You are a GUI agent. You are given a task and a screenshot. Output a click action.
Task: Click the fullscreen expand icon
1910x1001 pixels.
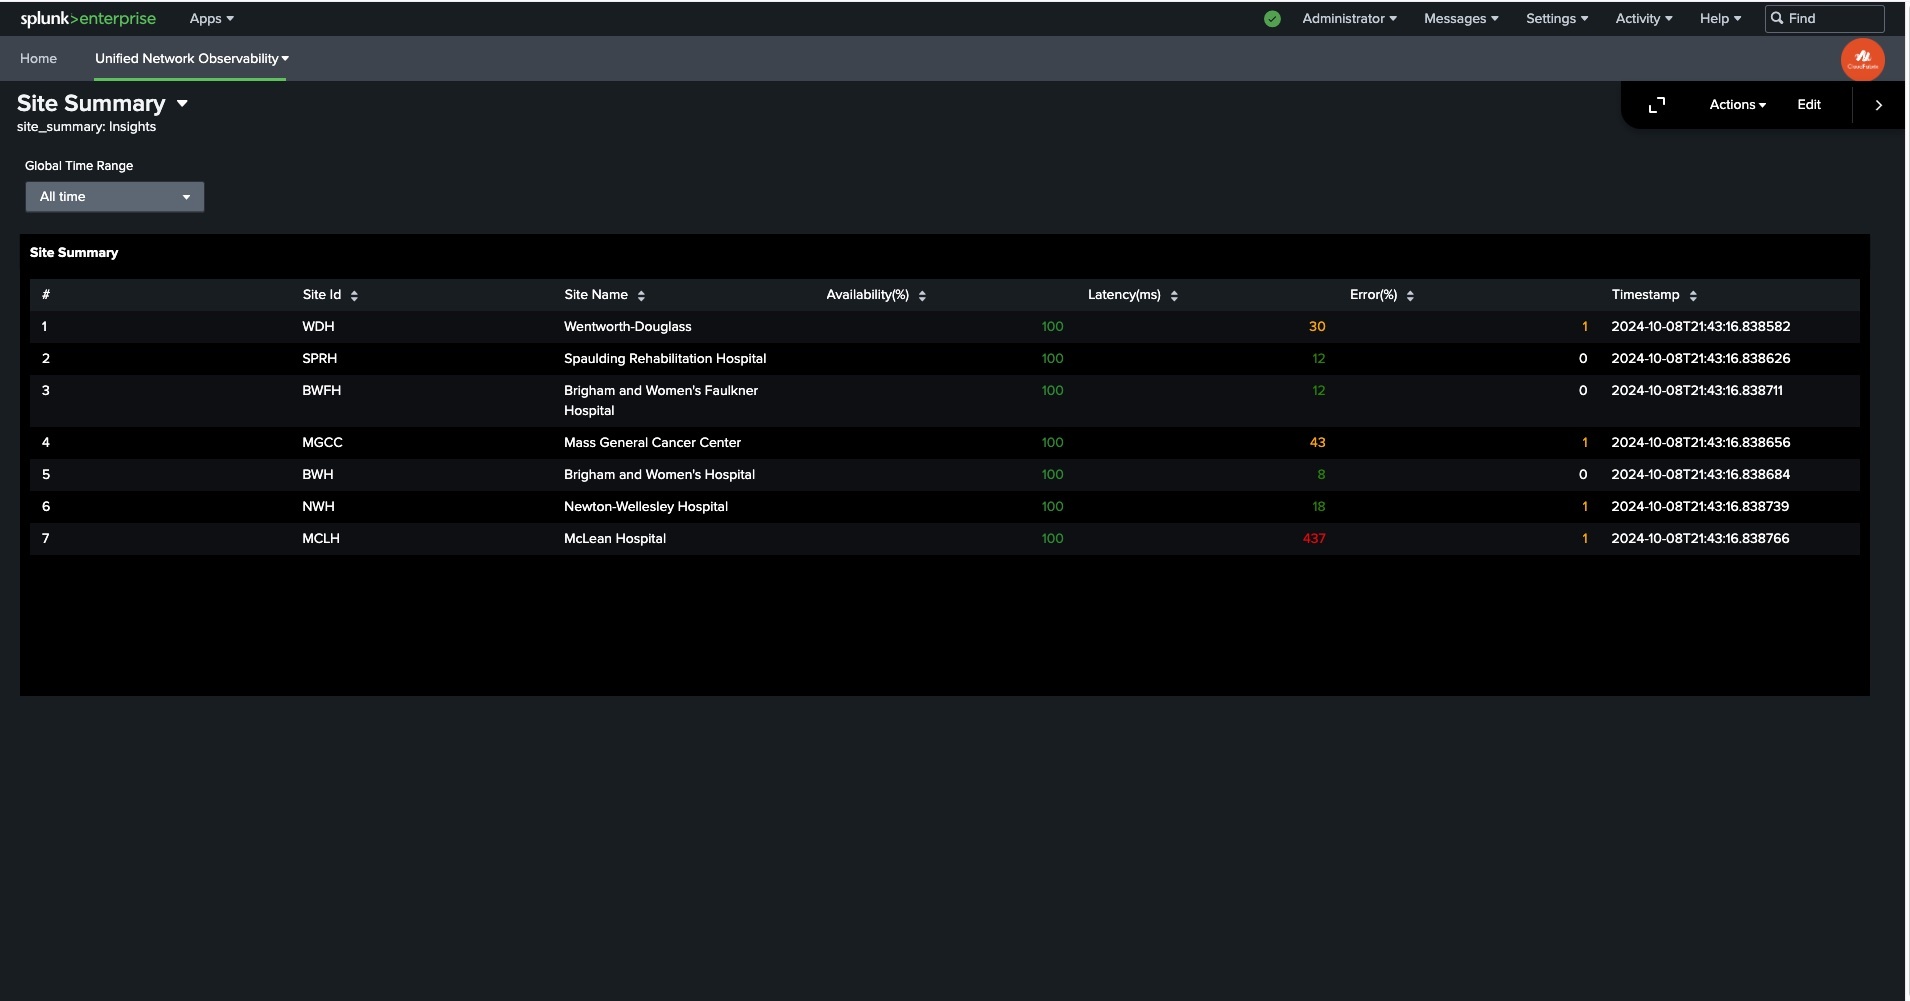pos(1657,105)
